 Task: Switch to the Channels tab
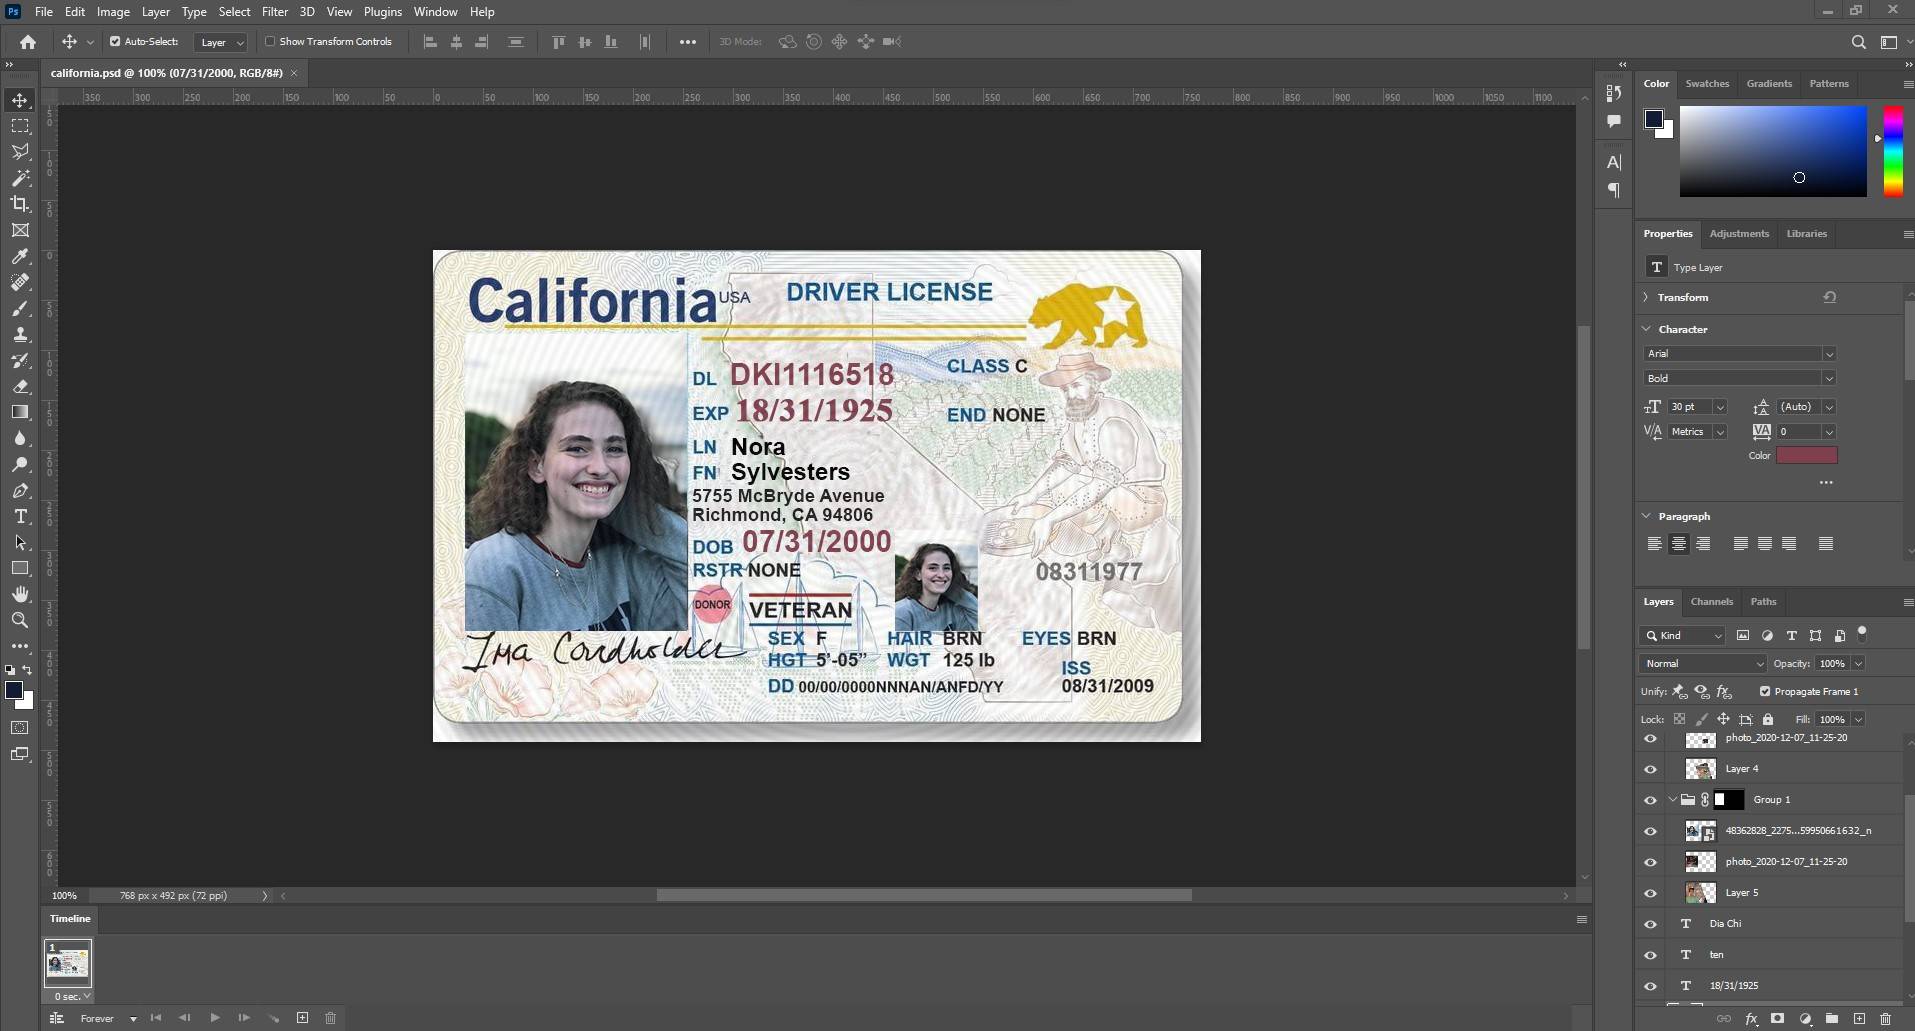(1711, 602)
